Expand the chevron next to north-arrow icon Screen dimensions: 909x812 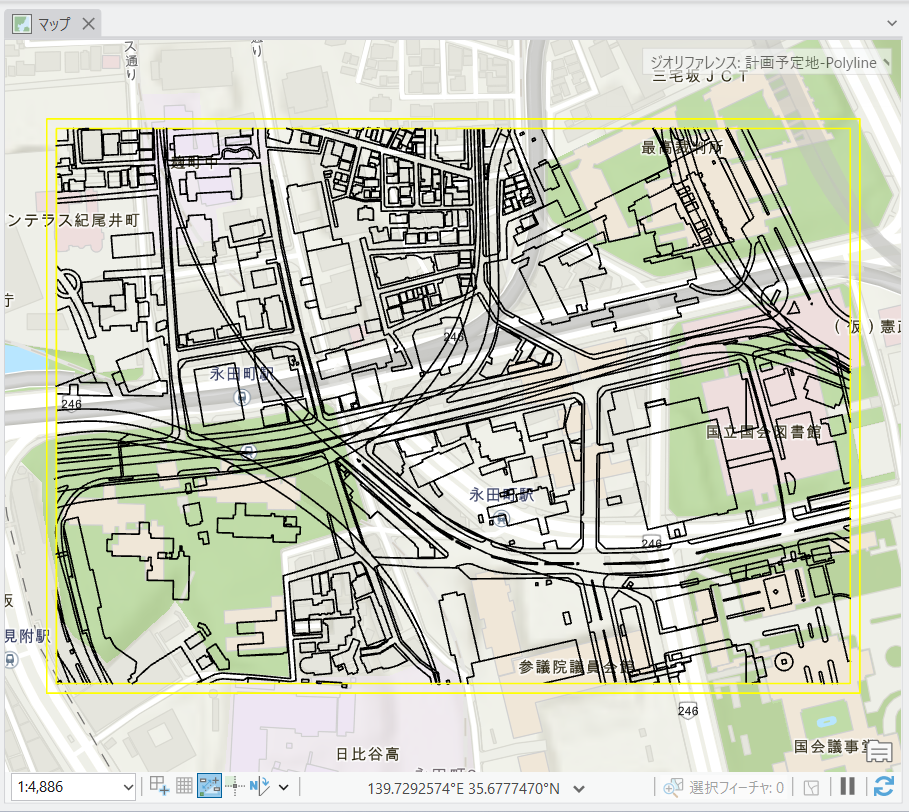(x=284, y=787)
